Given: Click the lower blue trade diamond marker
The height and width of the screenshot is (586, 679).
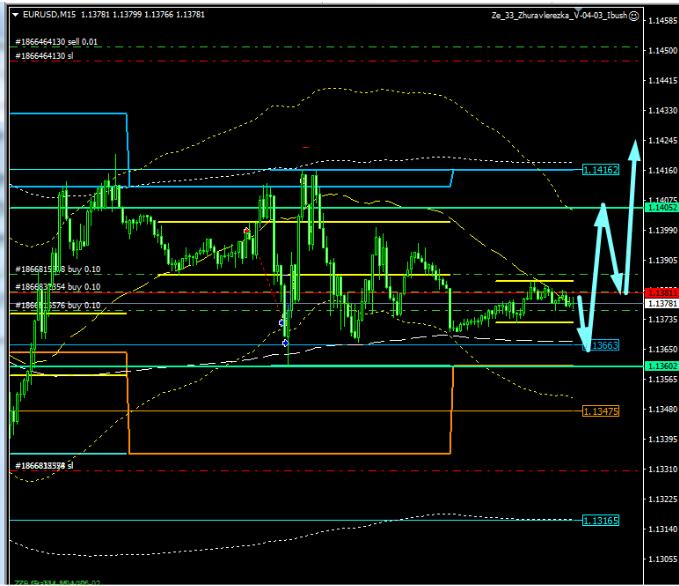Looking at the screenshot, I should click(x=285, y=343).
